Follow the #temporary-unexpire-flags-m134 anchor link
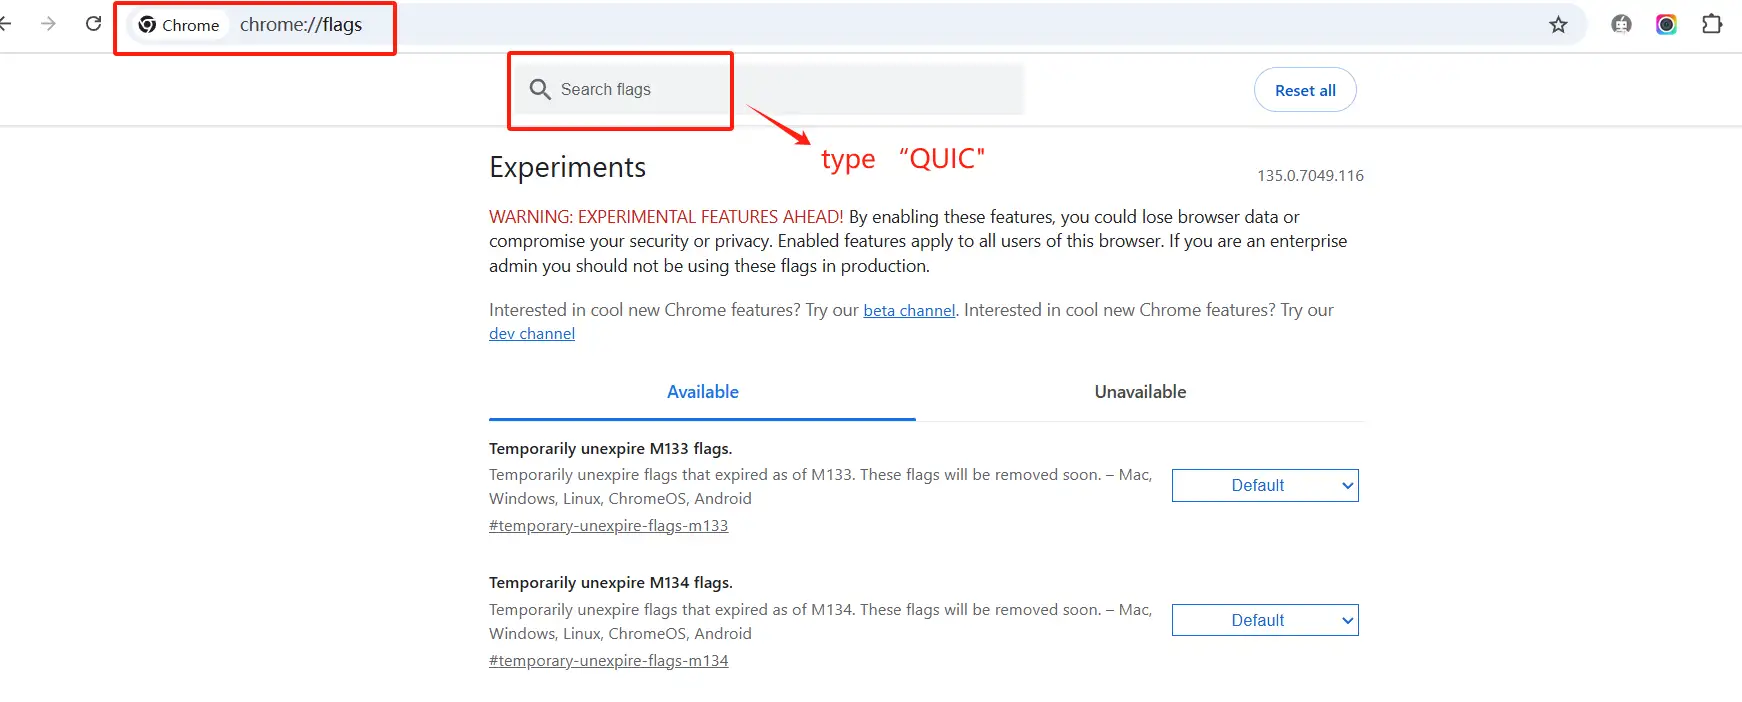The image size is (1742, 702). (608, 661)
